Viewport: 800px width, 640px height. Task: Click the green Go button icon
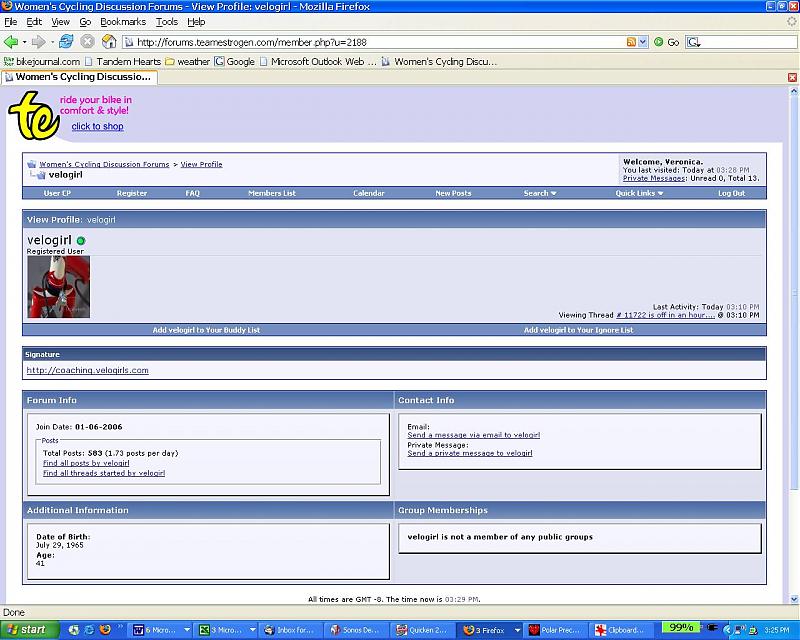[x=659, y=42]
